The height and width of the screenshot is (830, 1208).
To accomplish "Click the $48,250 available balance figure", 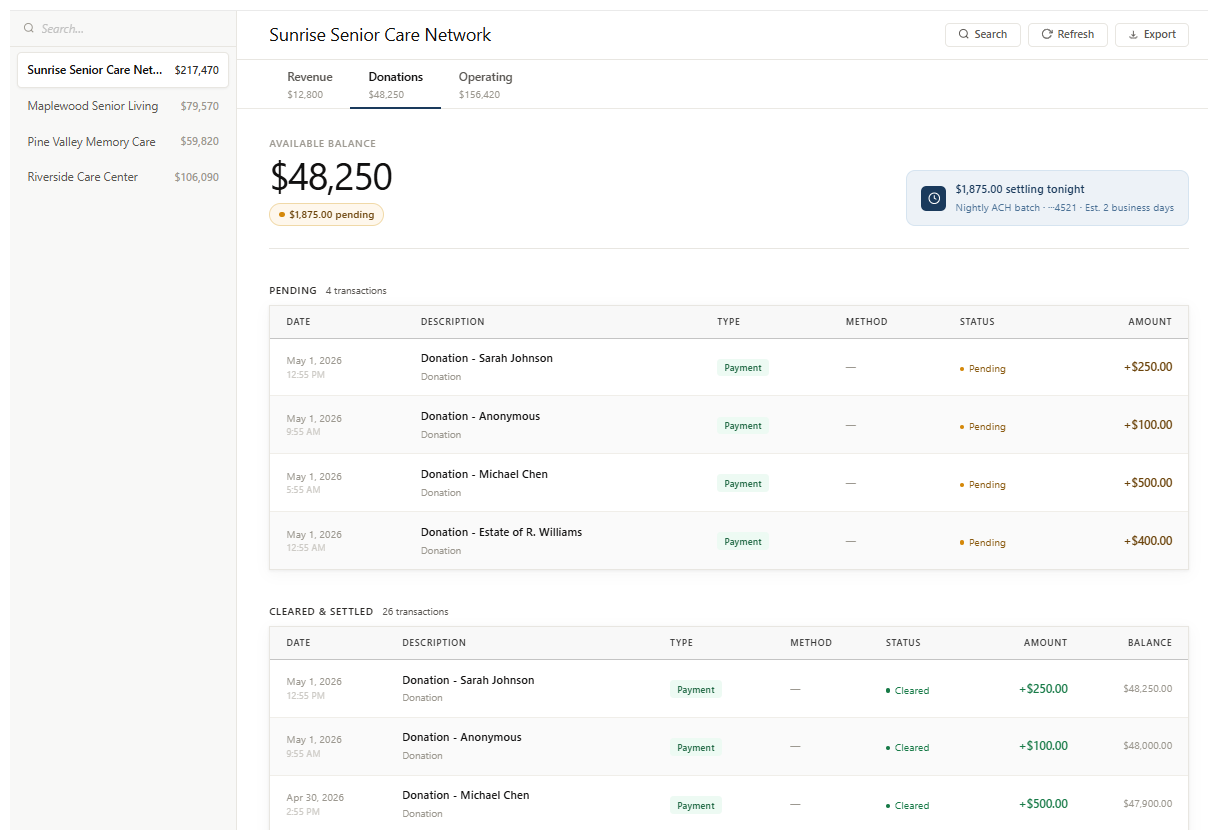I will (330, 177).
